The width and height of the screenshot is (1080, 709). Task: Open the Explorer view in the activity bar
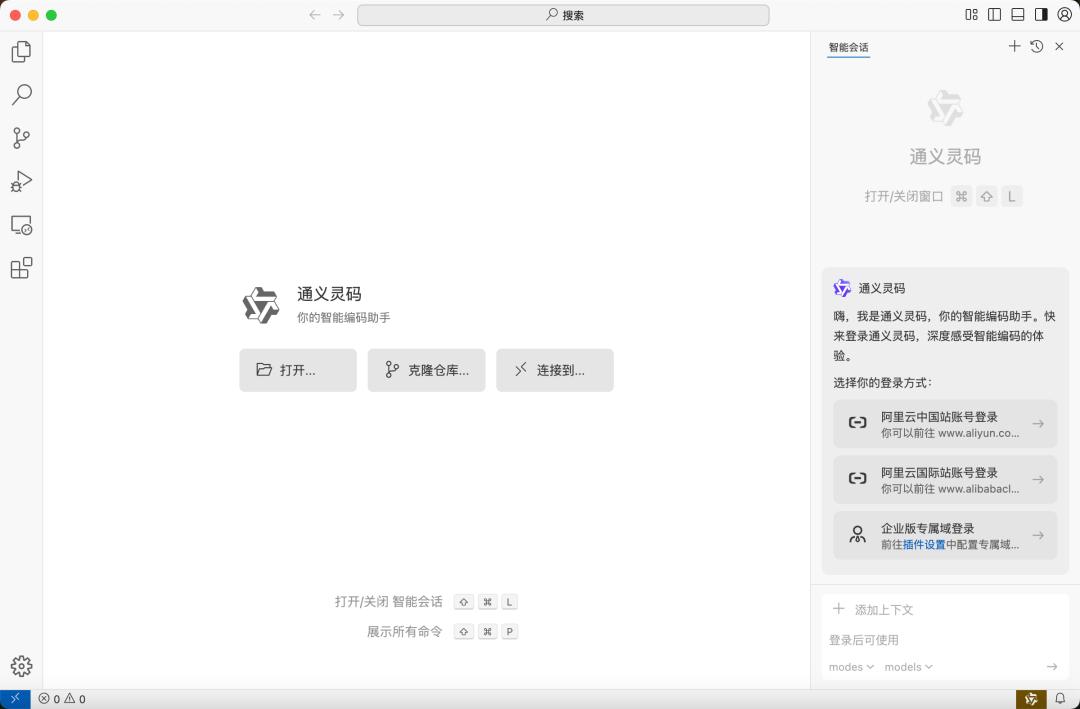(x=21, y=51)
